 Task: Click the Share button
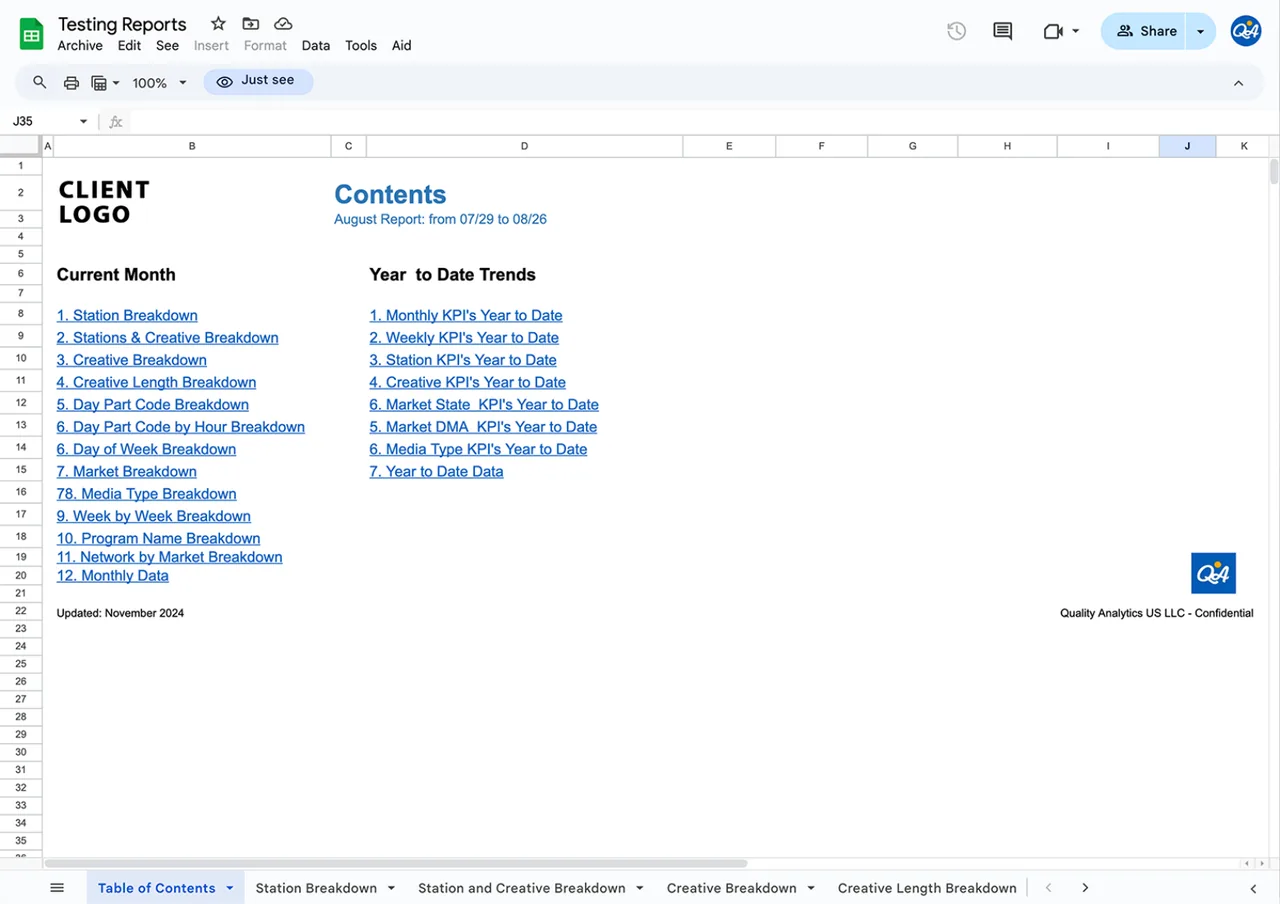(1146, 31)
